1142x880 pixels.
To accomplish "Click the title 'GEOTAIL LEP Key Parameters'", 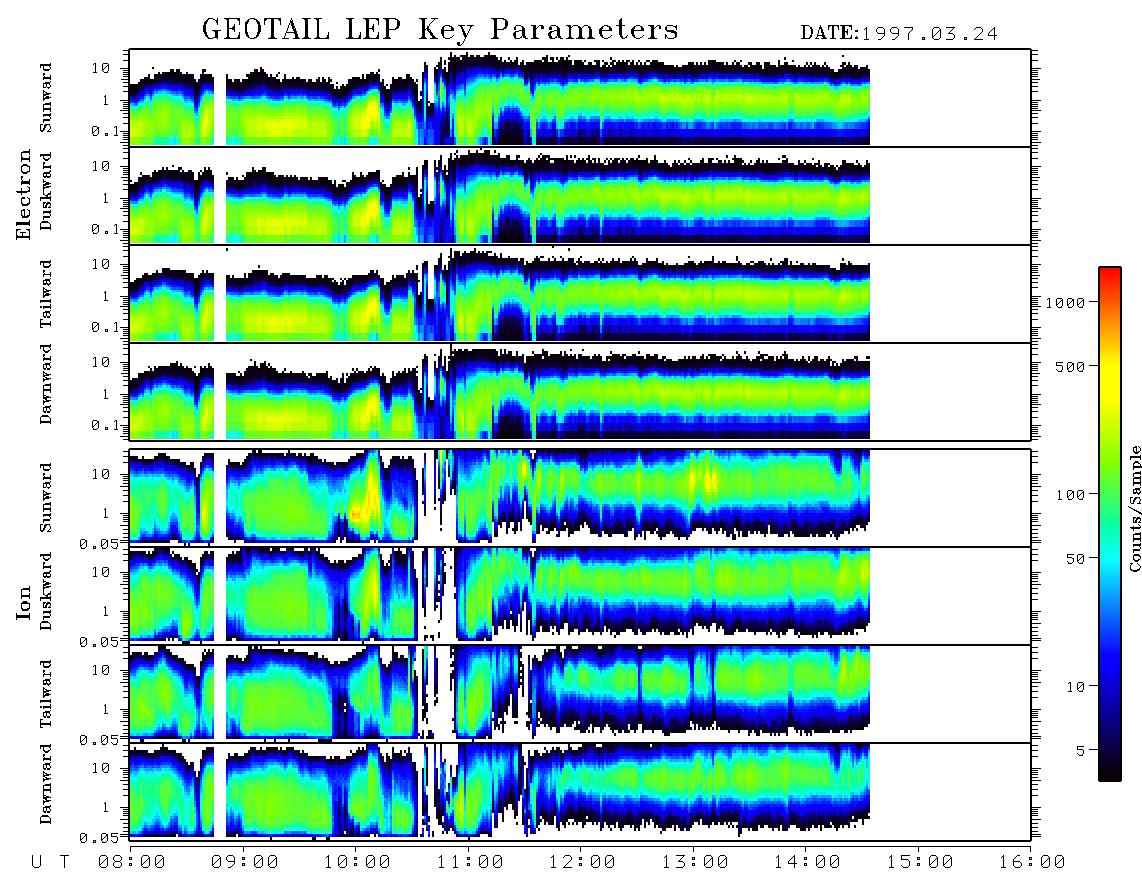I will (x=440, y=30).
